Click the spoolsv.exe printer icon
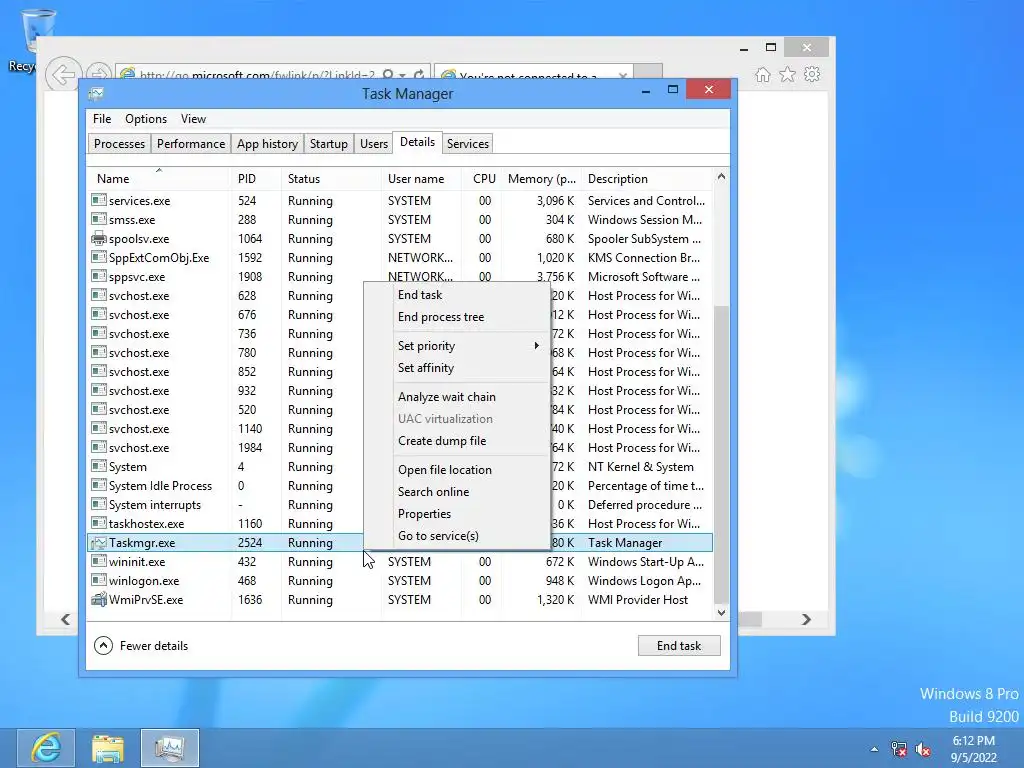 pyautogui.click(x=99, y=238)
